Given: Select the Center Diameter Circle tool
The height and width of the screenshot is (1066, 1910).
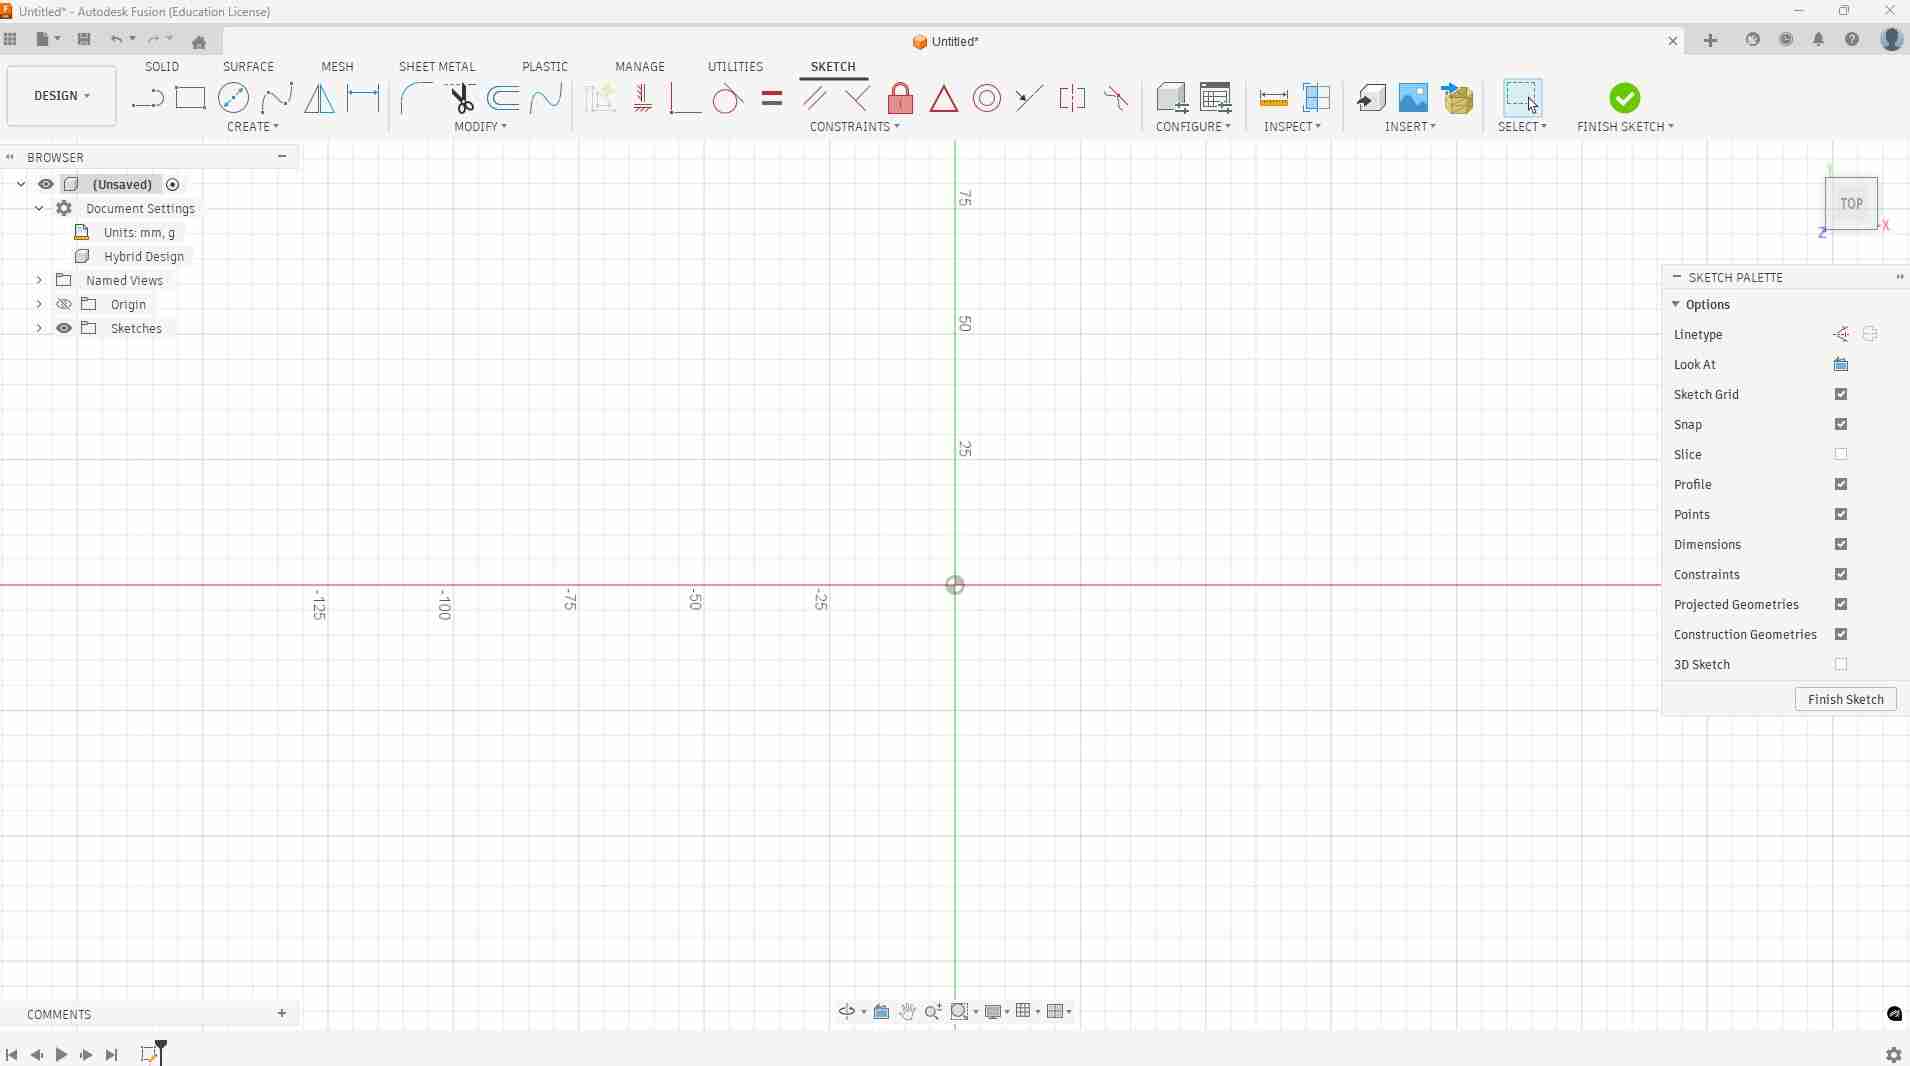Looking at the screenshot, I should pyautogui.click(x=233, y=98).
